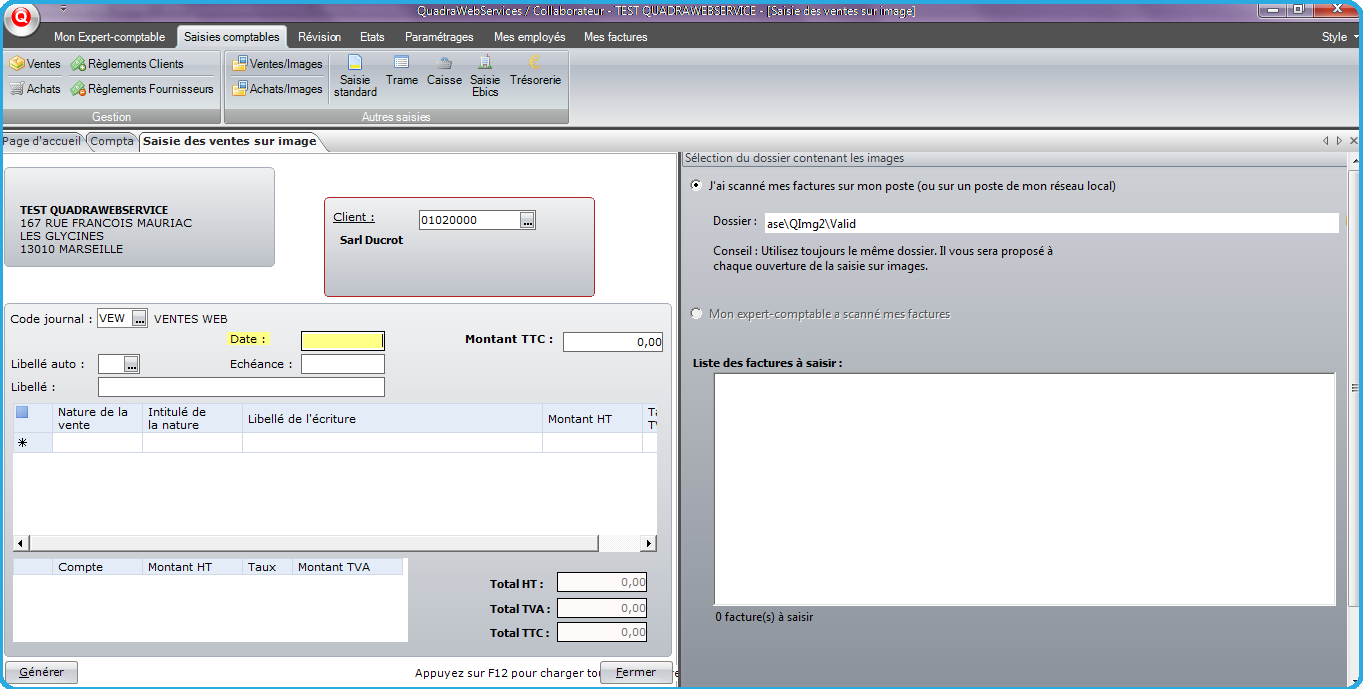Open the Etats ribbon tab
This screenshot has height=689, width=1363.
click(372, 37)
